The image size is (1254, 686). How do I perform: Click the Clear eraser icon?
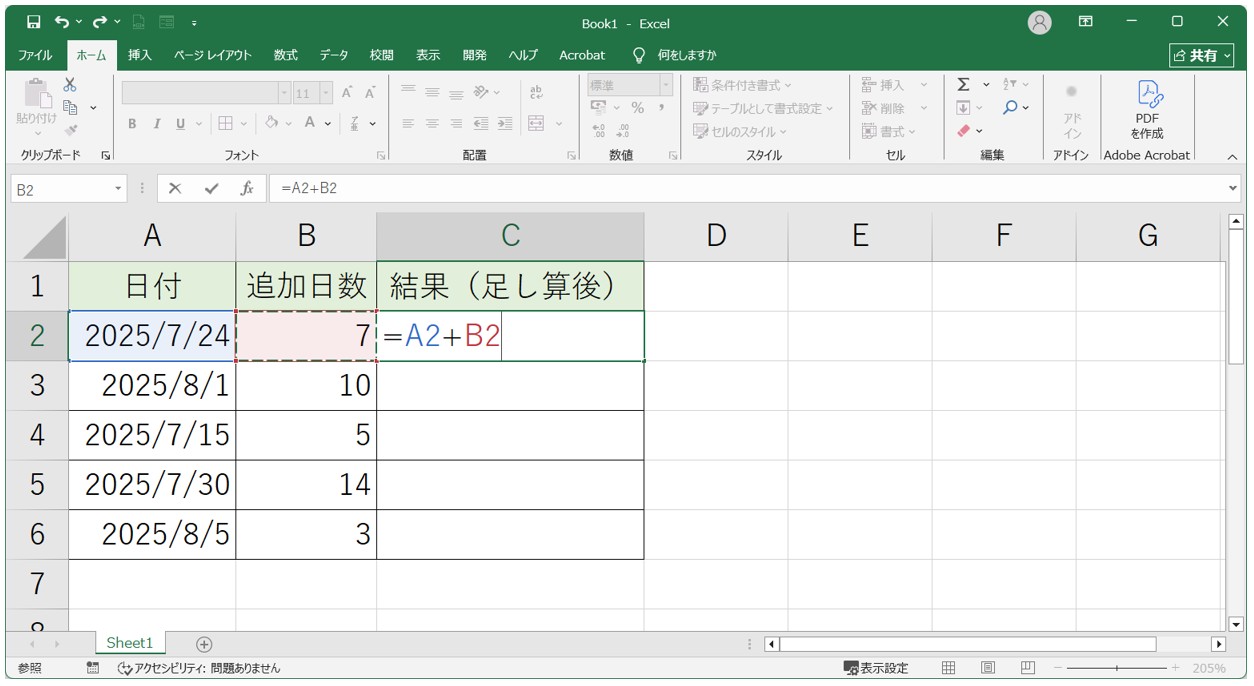963,131
